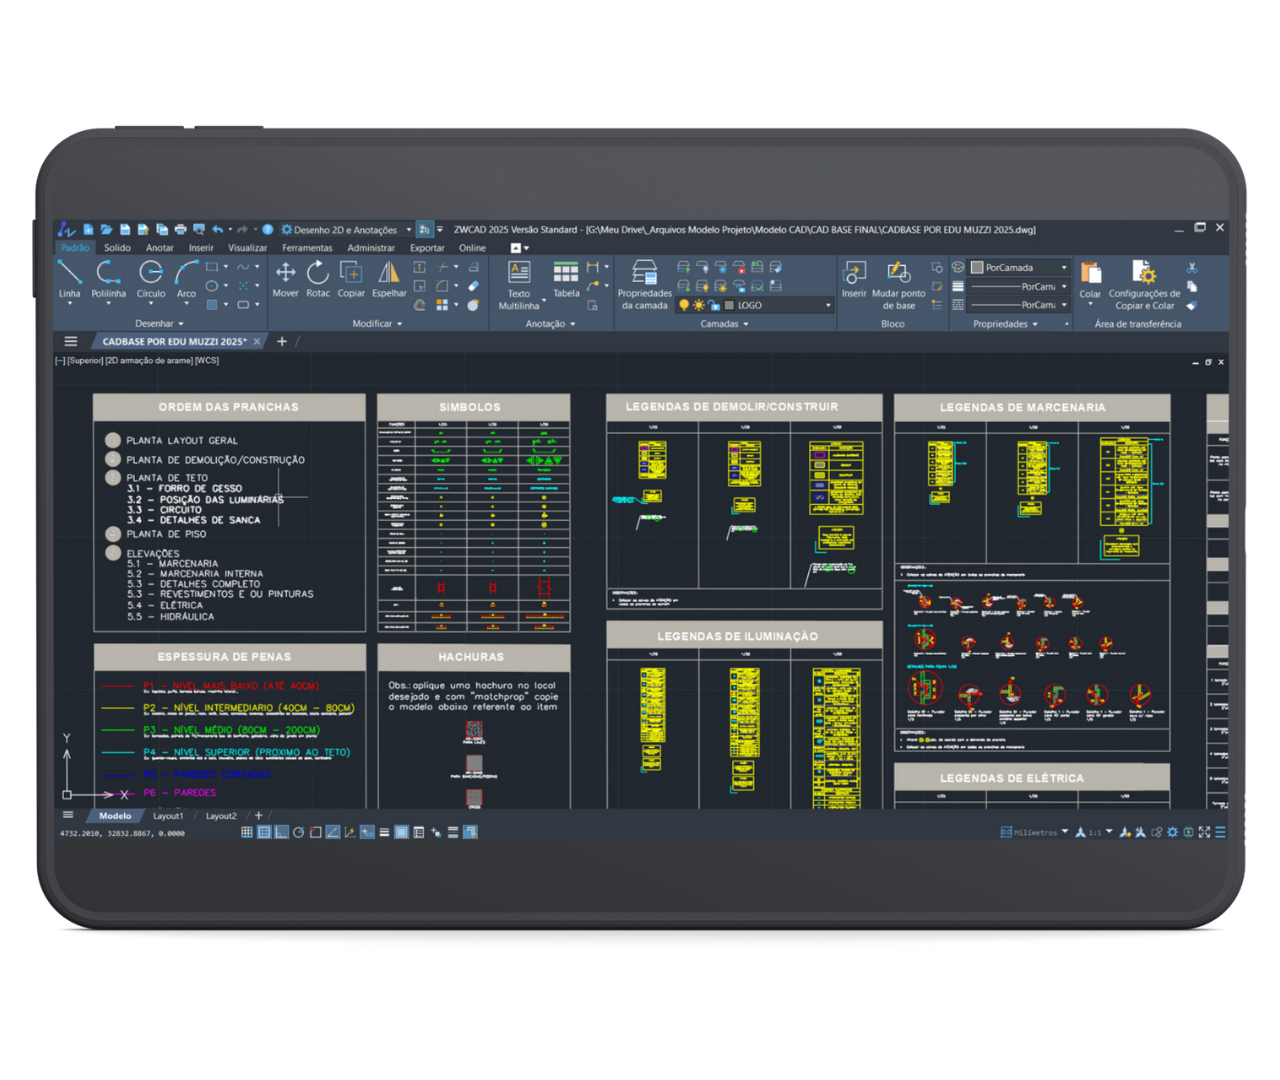1280x1080 pixels.
Task: Click the color palette icon in Propriedades
Action: pos(958,268)
